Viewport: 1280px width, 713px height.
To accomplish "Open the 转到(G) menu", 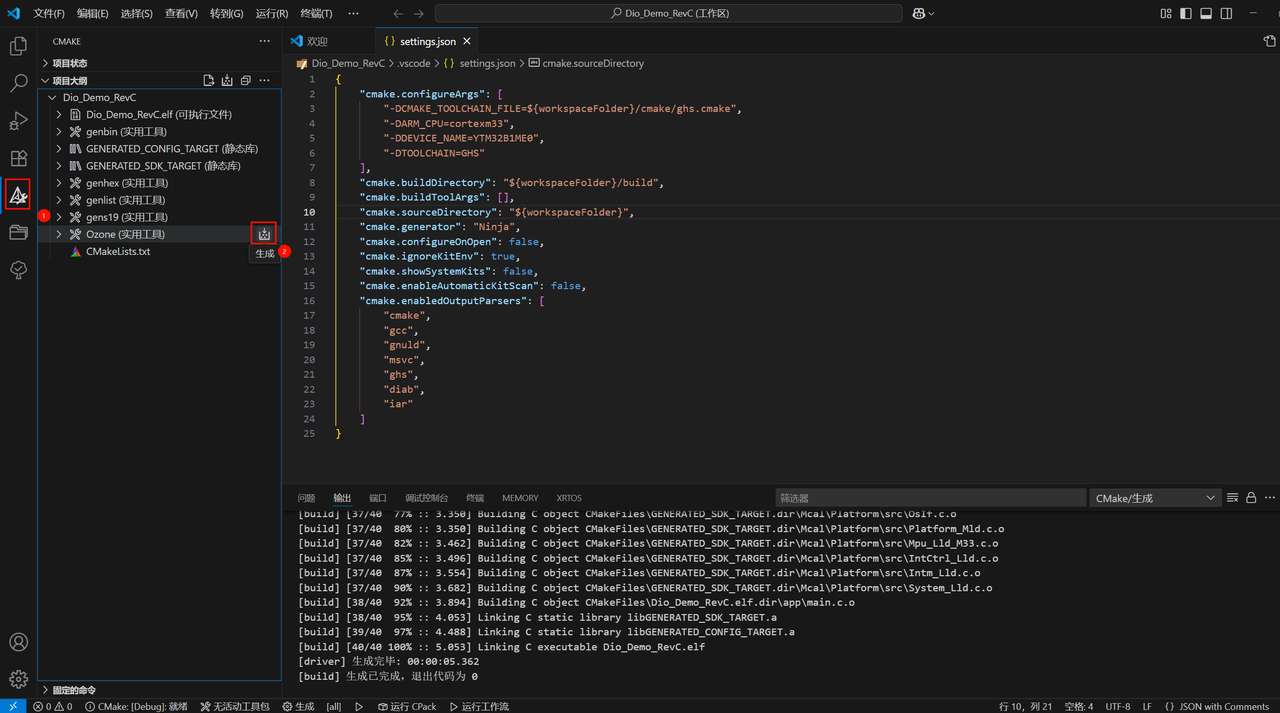I will tap(227, 13).
